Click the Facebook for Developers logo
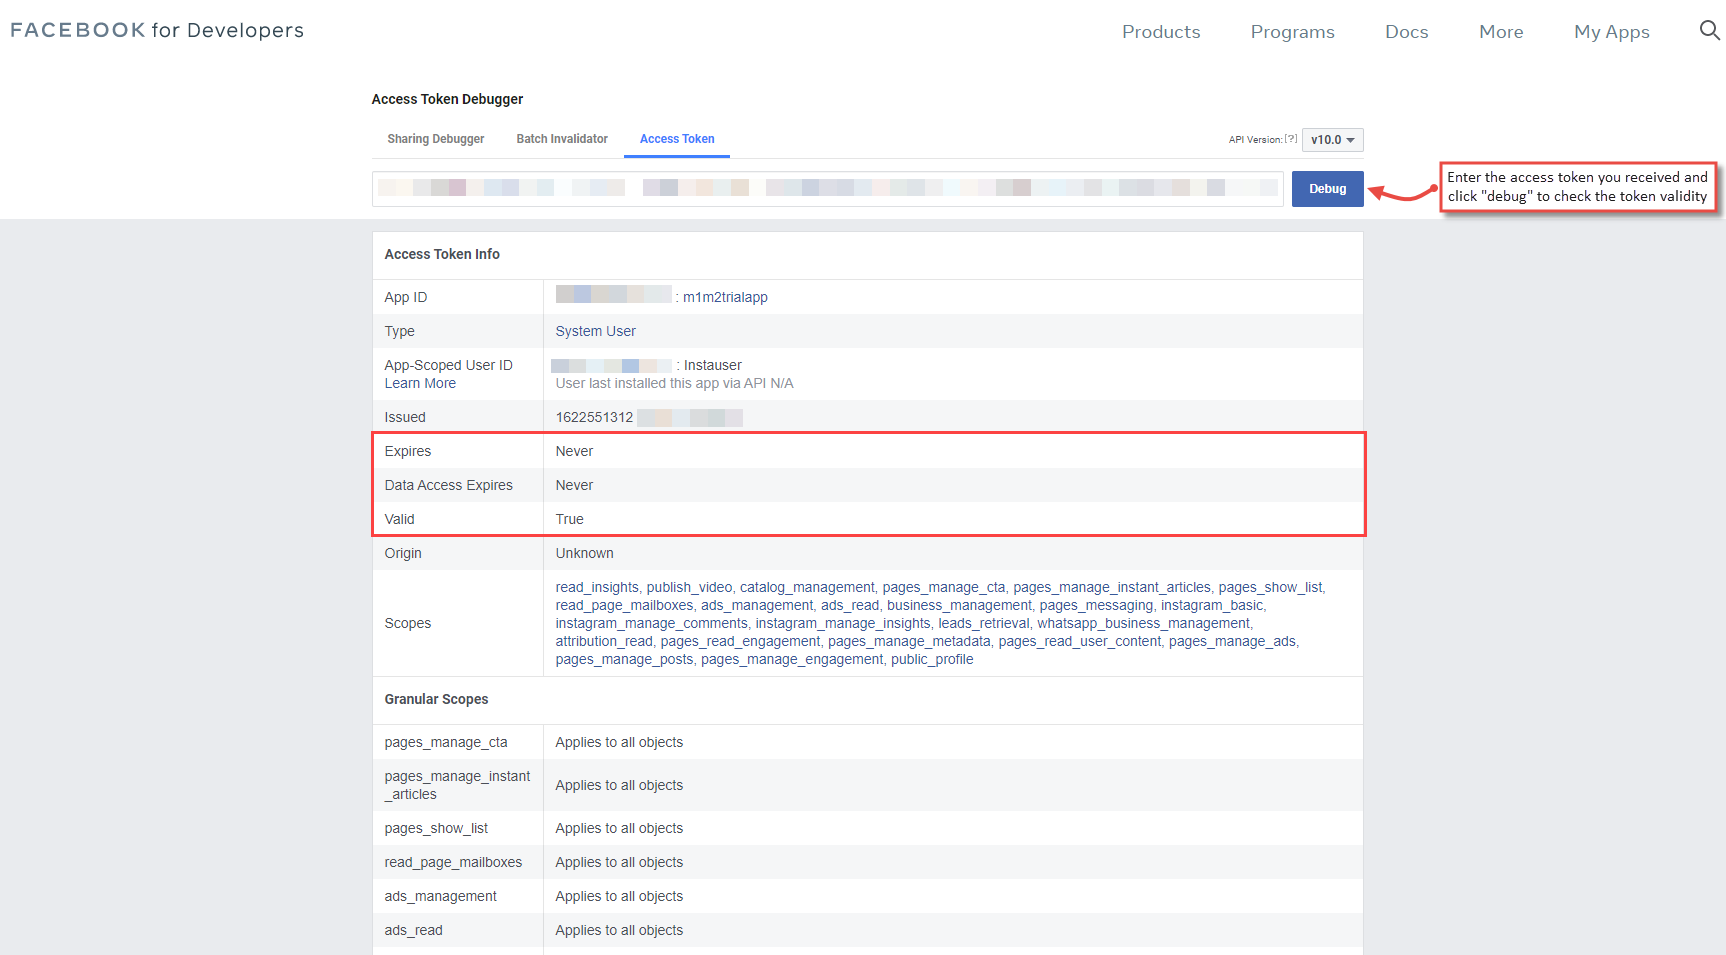Screen dimensions: 1726x955 click(x=157, y=30)
